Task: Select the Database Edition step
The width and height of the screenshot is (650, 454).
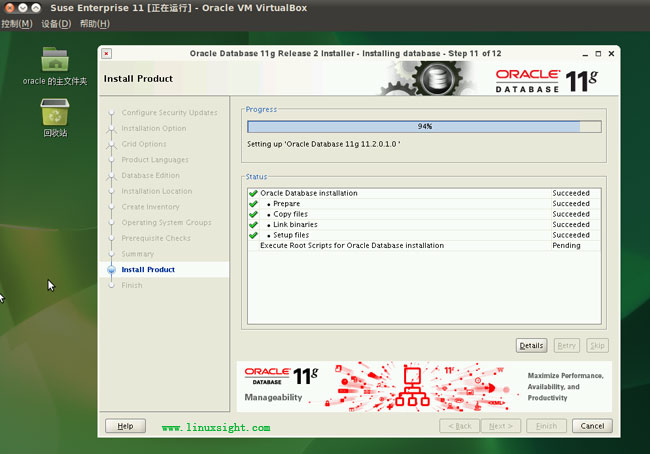Action: (x=150, y=175)
